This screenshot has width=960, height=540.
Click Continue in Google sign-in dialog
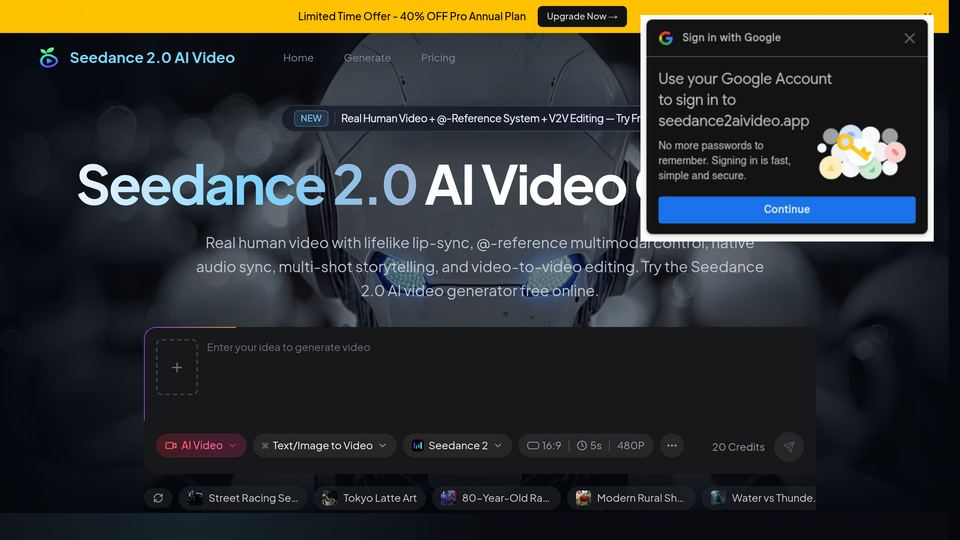pos(787,209)
